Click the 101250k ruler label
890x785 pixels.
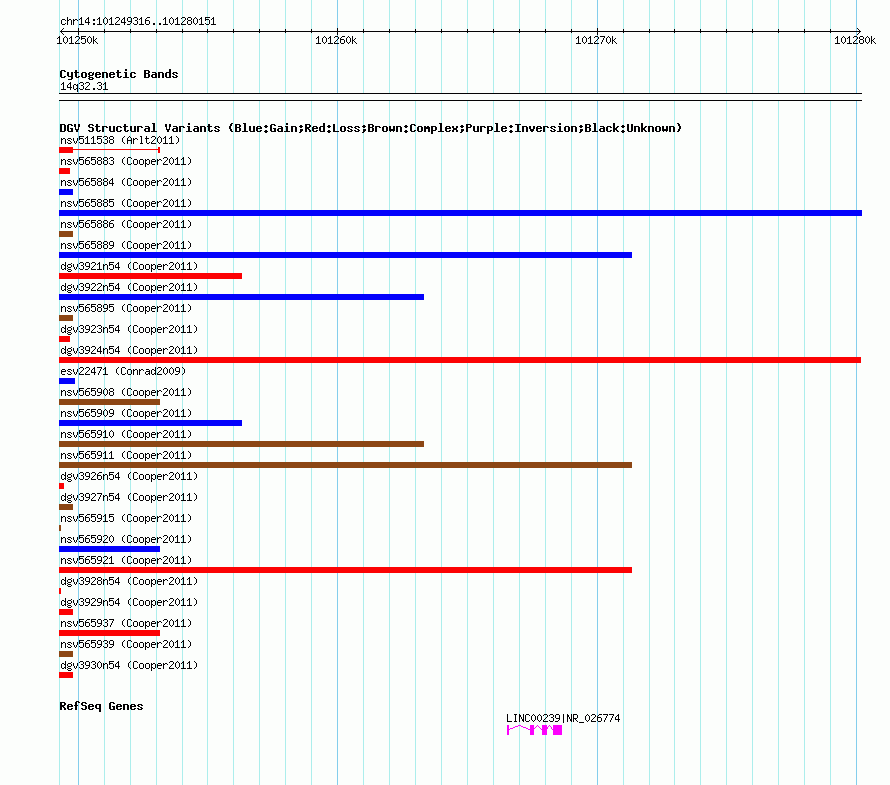(77, 40)
